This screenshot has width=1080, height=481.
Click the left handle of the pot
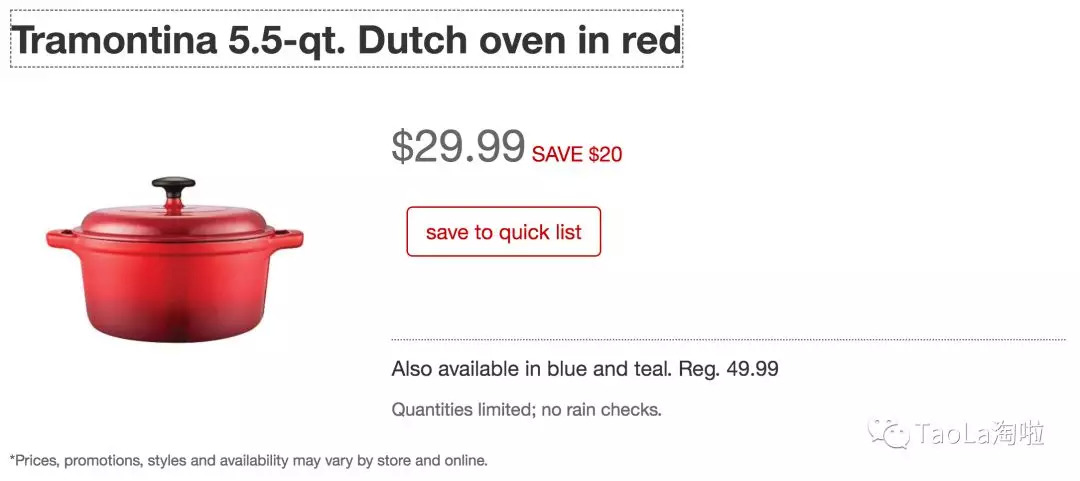[58, 237]
